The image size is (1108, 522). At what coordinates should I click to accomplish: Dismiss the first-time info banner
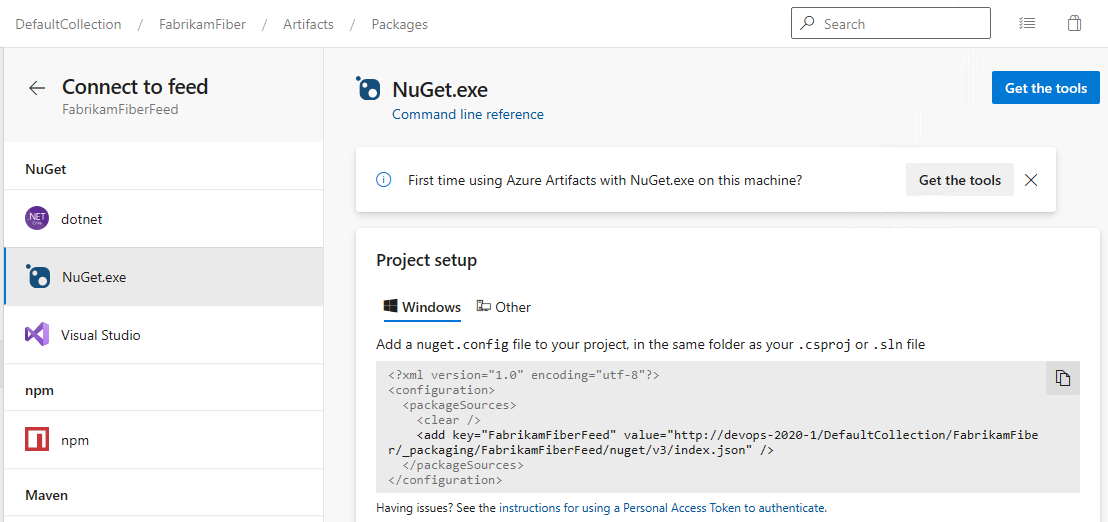tap(1031, 180)
